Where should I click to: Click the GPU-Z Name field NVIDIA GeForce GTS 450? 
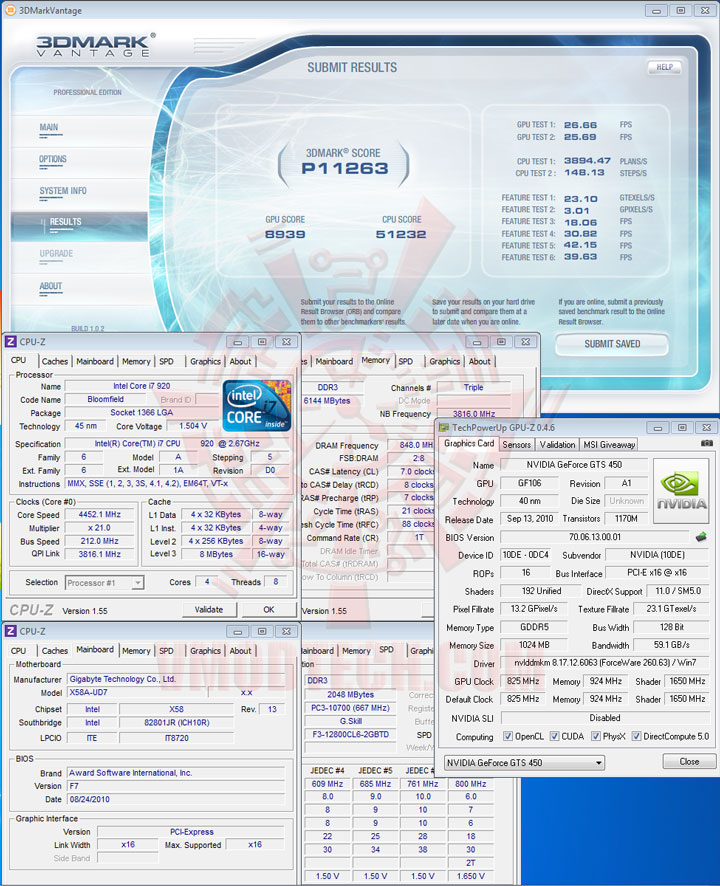coord(574,465)
